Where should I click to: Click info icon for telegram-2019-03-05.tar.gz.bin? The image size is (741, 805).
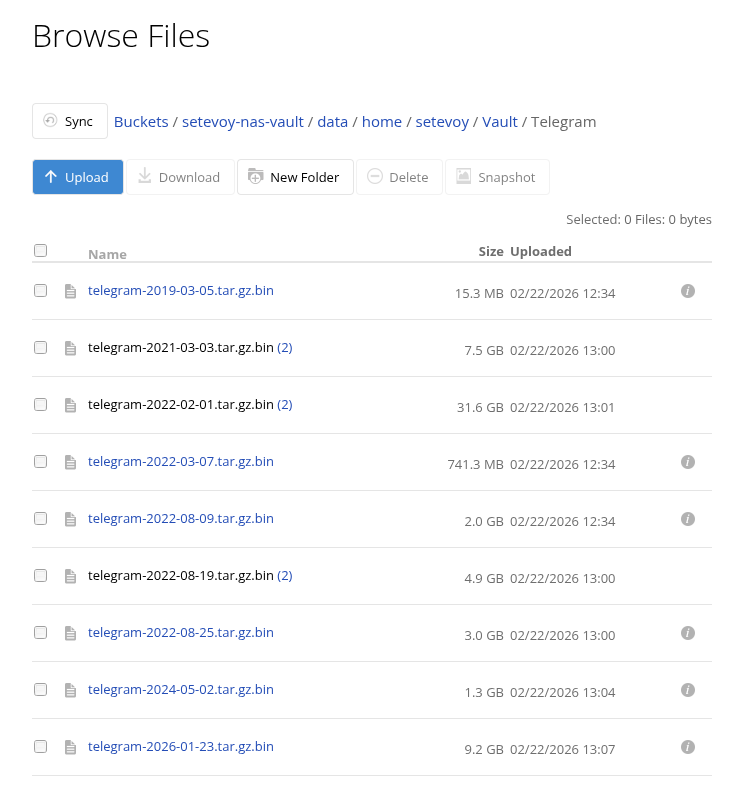click(x=687, y=291)
